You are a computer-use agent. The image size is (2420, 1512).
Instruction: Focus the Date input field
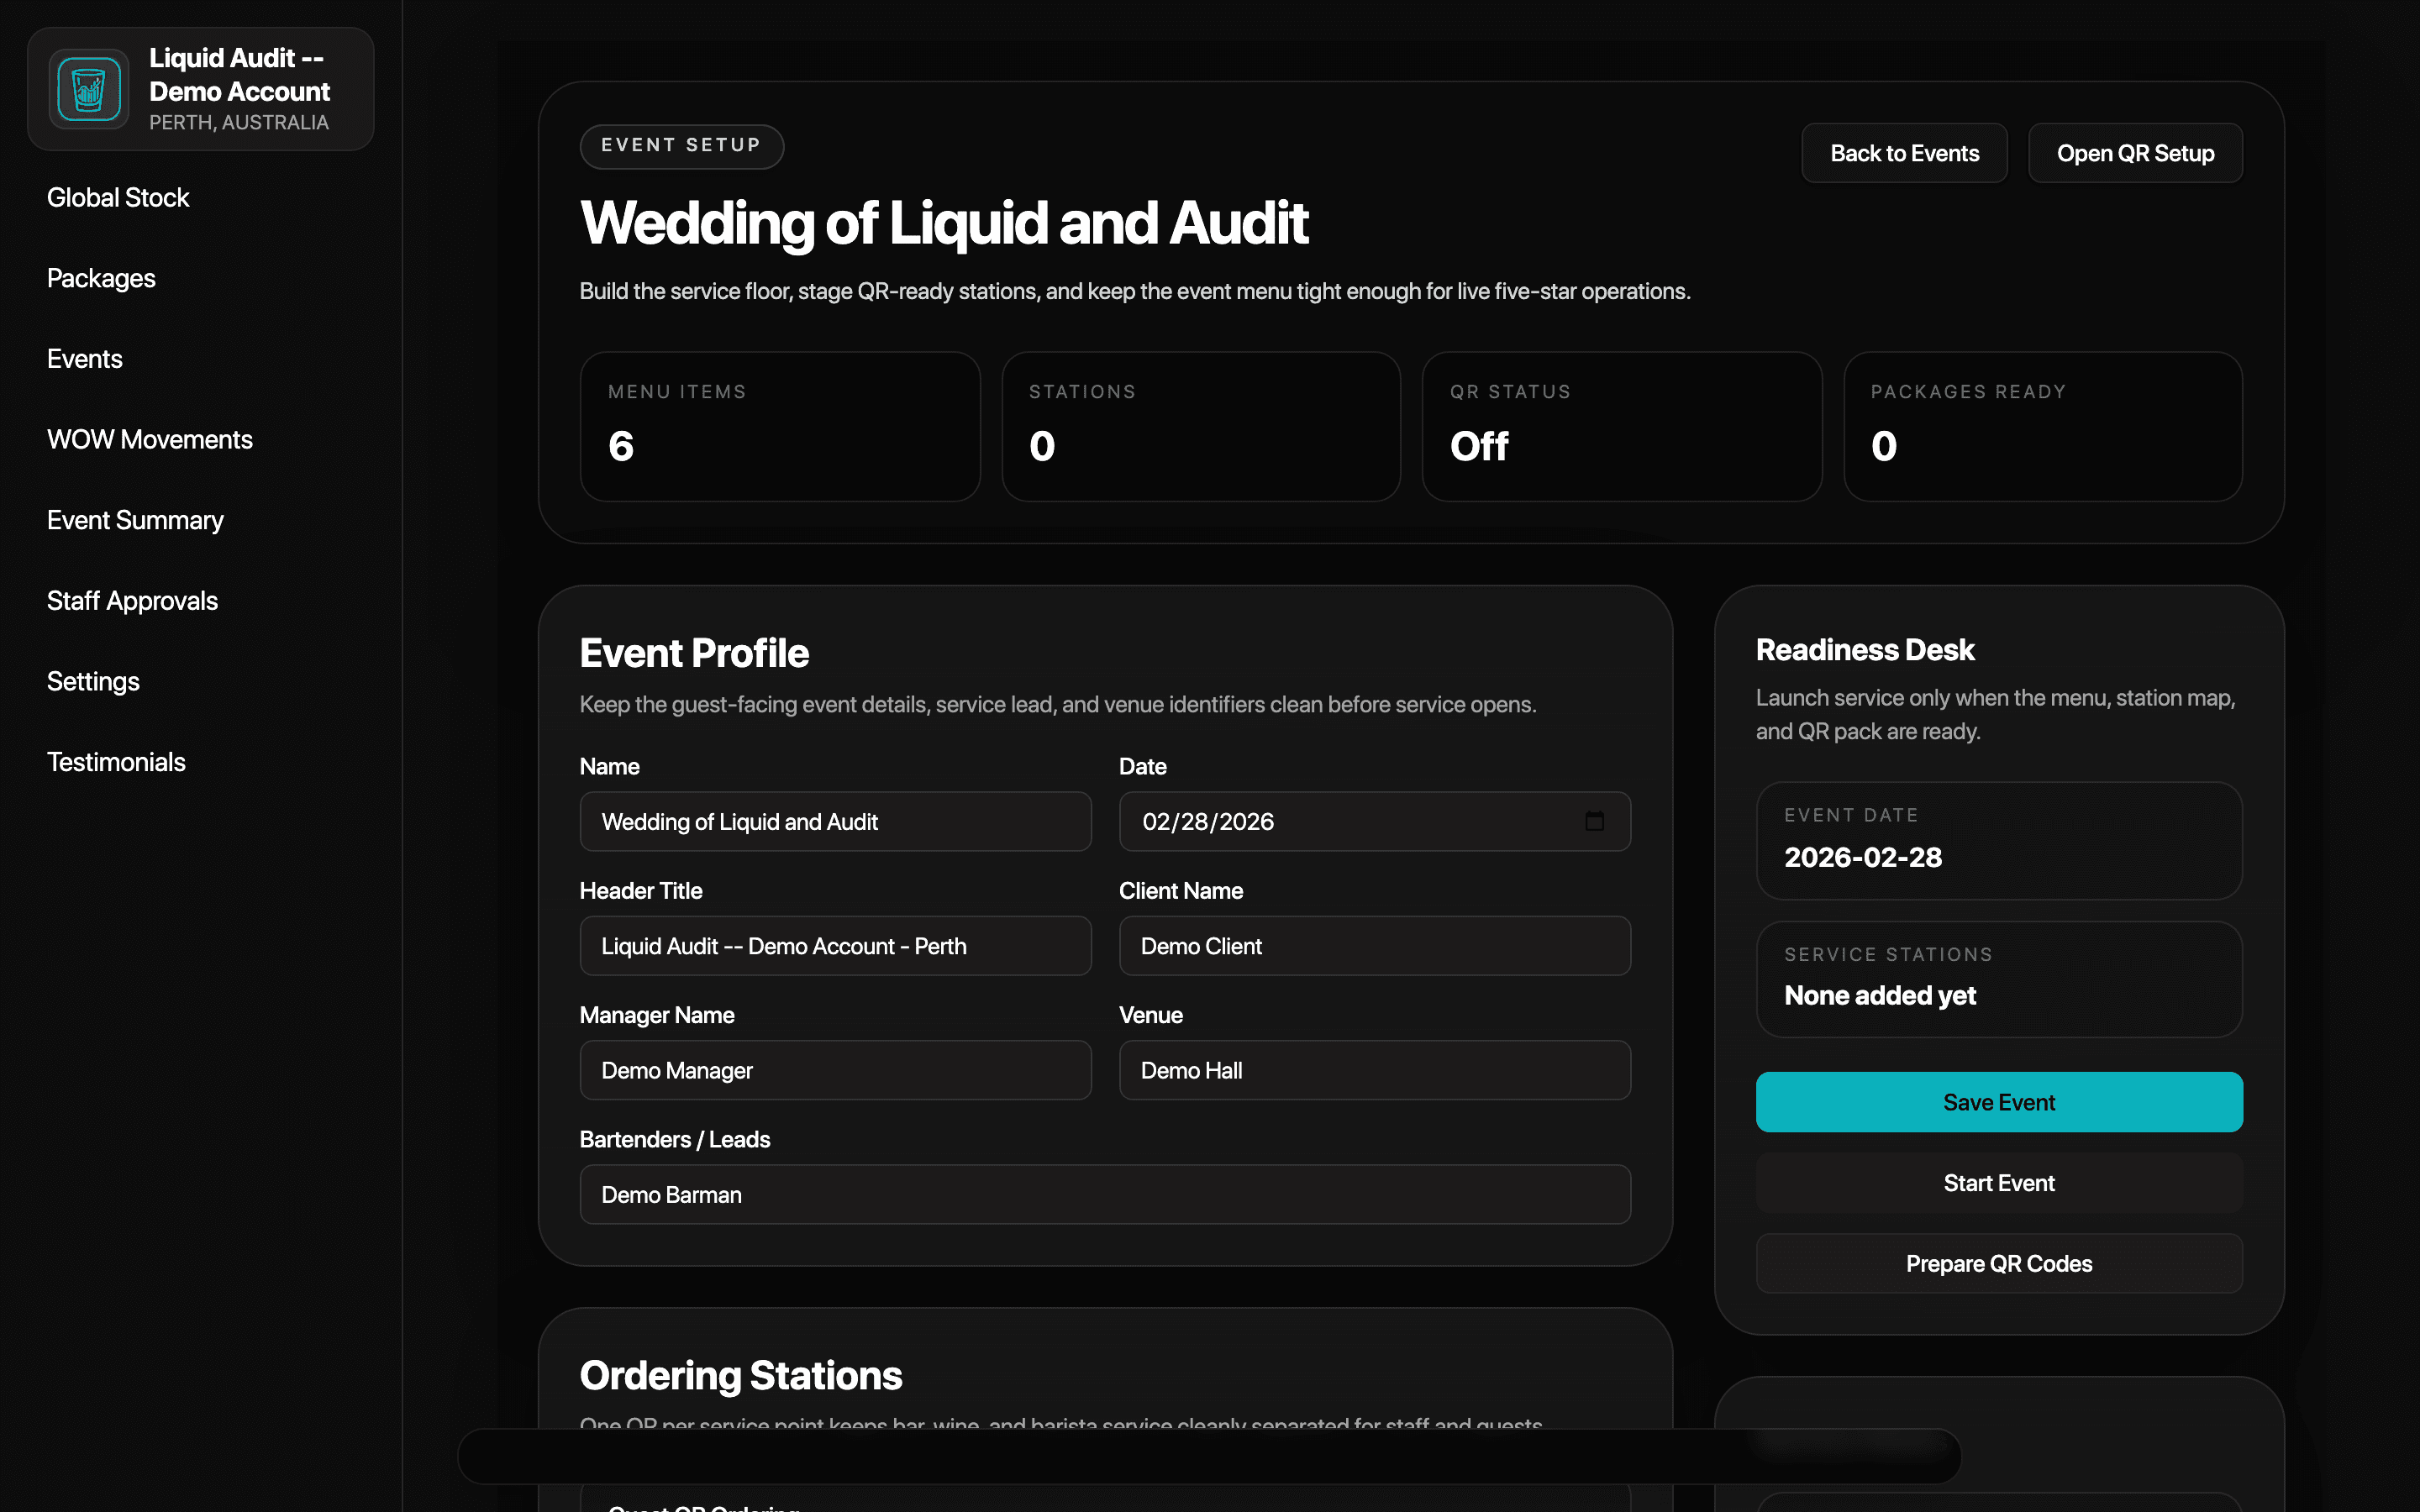coord(1375,822)
